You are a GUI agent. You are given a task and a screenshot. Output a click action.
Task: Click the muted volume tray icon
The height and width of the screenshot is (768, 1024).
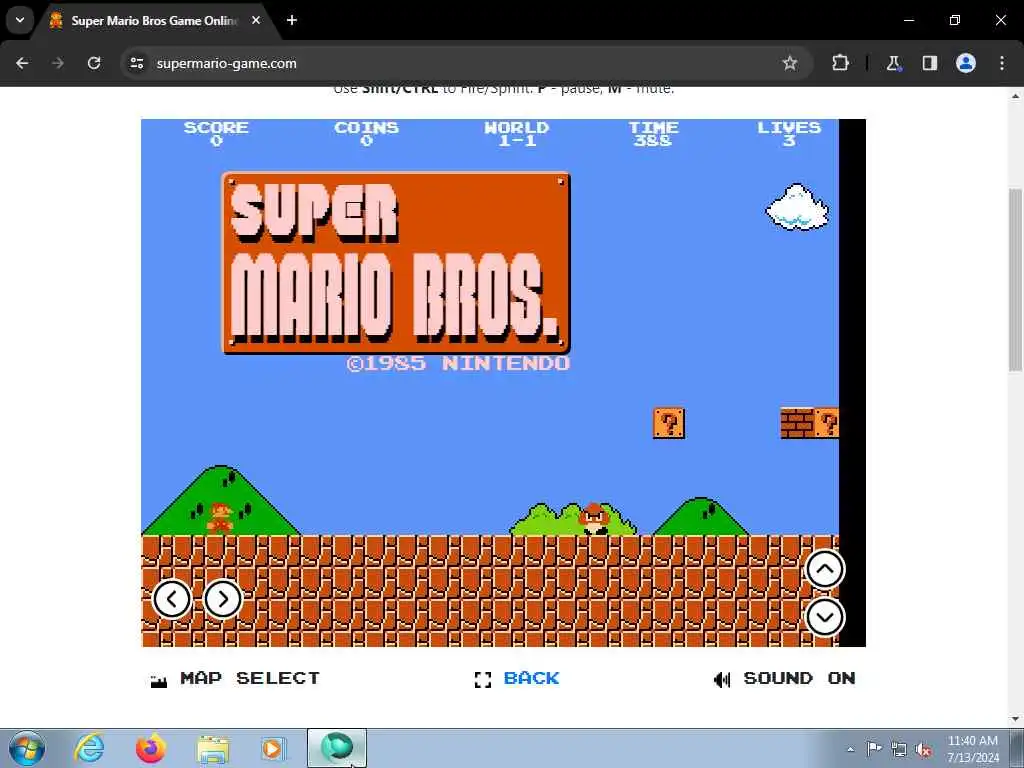pyautogui.click(x=923, y=749)
